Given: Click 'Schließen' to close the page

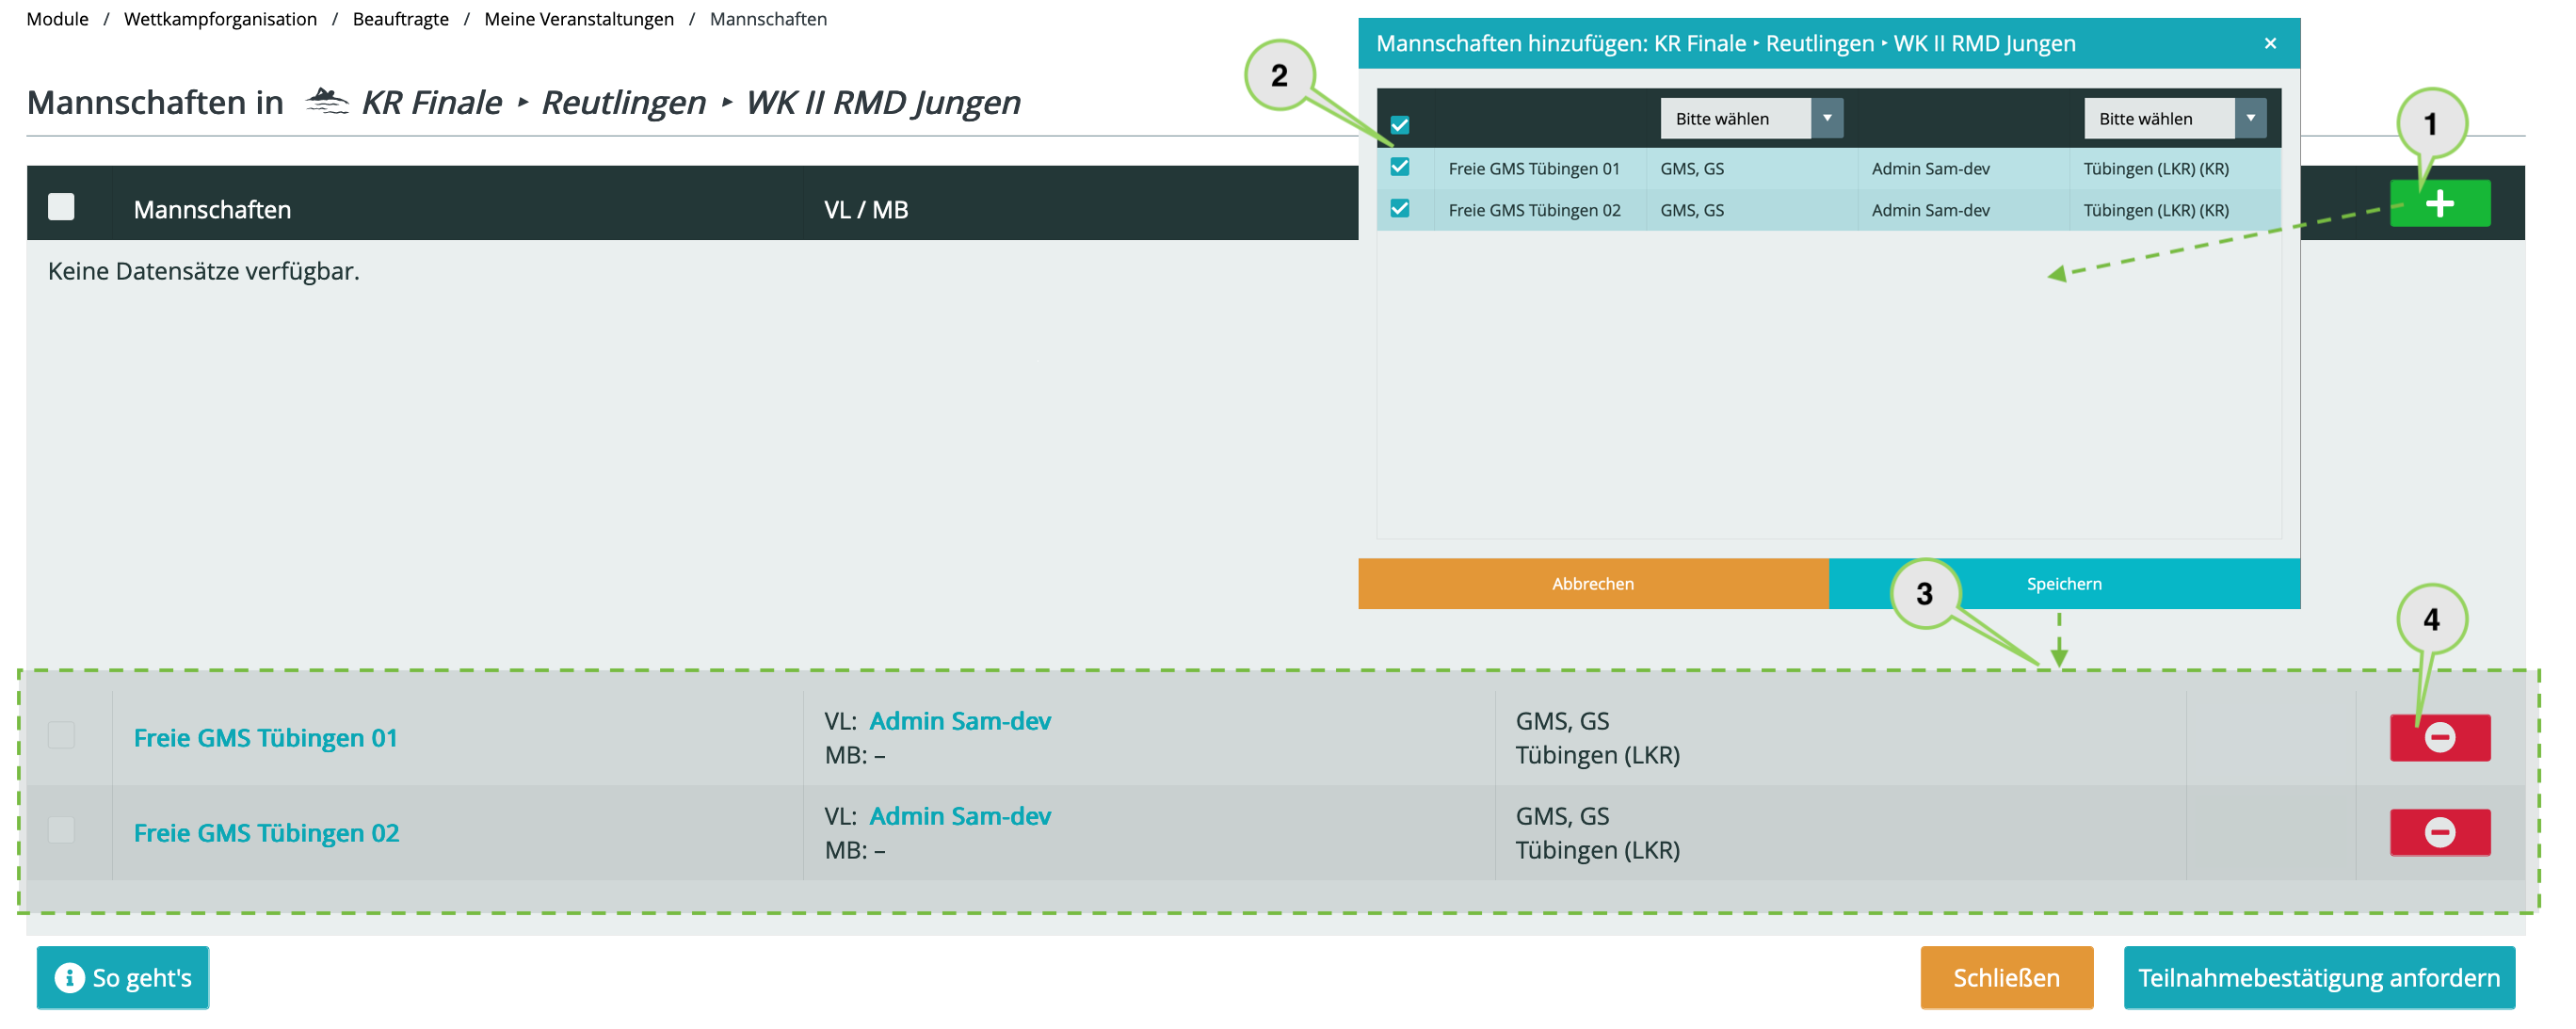Looking at the screenshot, I should click(2006, 976).
